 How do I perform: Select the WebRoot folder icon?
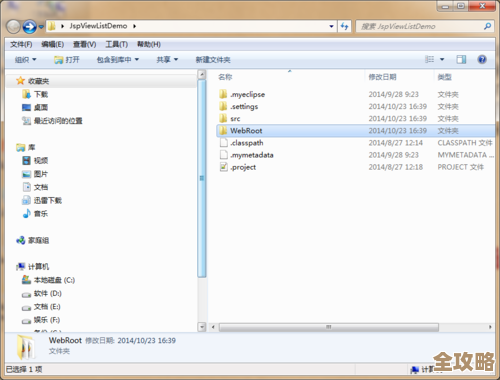[223, 131]
